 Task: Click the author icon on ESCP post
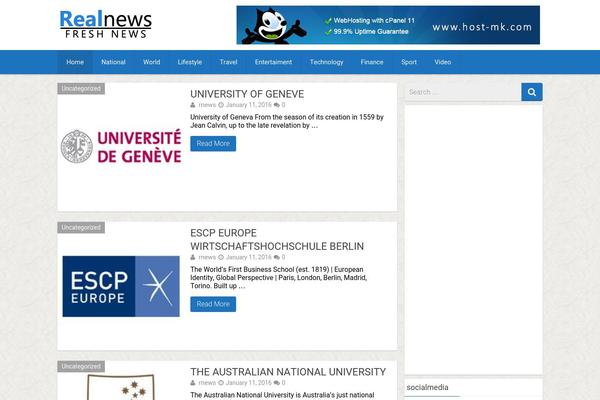pos(193,257)
